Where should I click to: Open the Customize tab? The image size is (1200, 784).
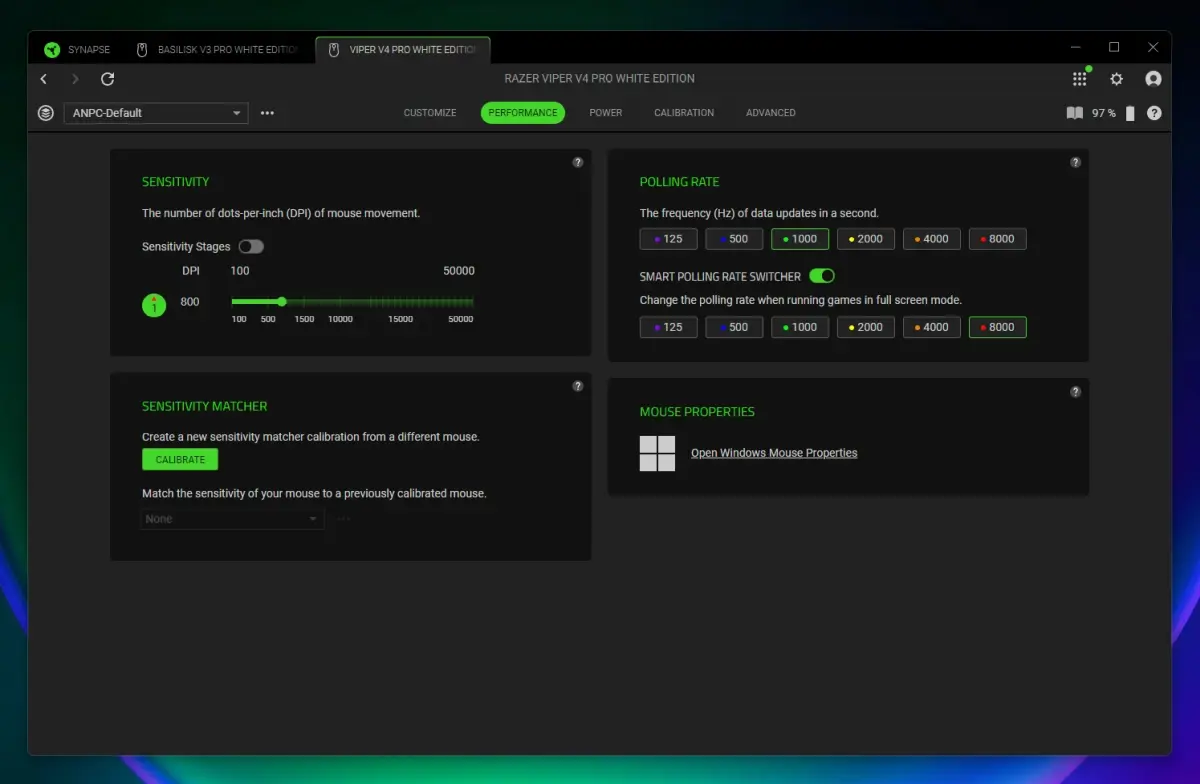(x=430, y=113)
